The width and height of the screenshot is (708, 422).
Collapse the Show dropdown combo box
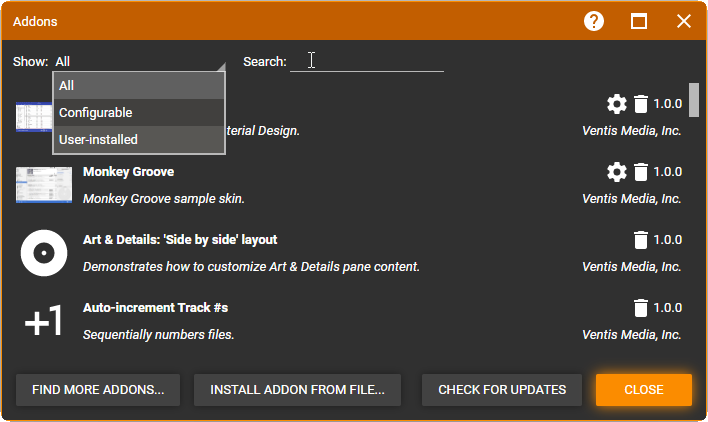[139, 62]
